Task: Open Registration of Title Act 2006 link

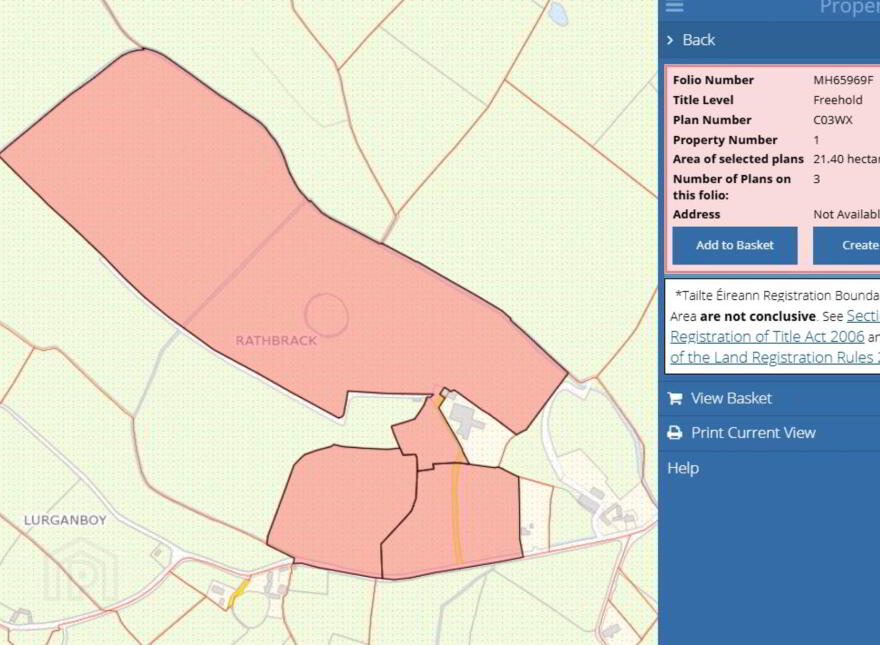Action: coord(767,337)
